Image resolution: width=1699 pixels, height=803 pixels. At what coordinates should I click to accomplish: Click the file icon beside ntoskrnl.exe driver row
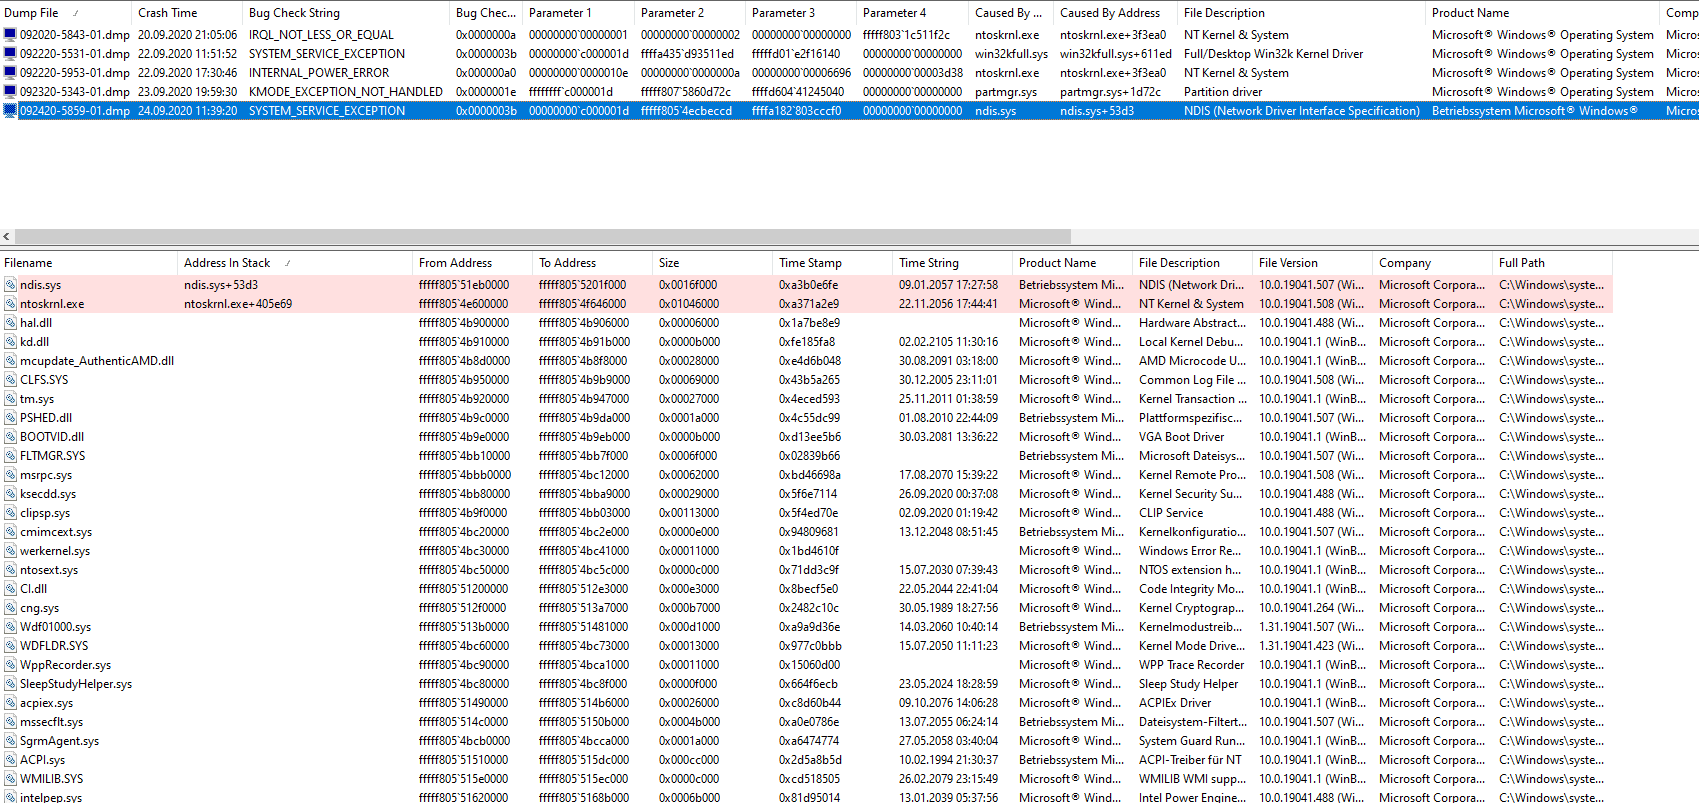coord(10,304)
